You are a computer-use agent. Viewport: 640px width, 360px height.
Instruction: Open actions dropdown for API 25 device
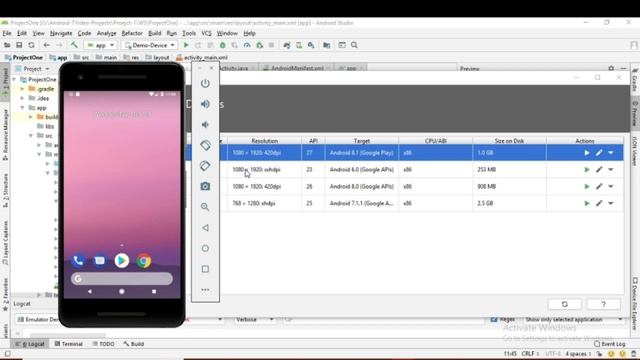(611, 203)
